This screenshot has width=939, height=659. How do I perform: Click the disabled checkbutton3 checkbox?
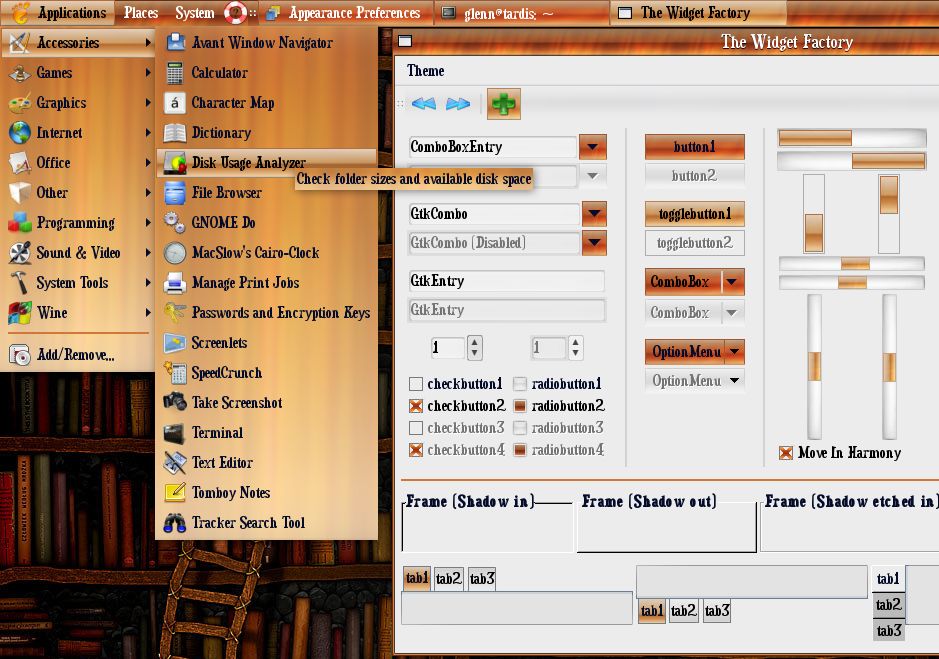click(x=416, y=428)
